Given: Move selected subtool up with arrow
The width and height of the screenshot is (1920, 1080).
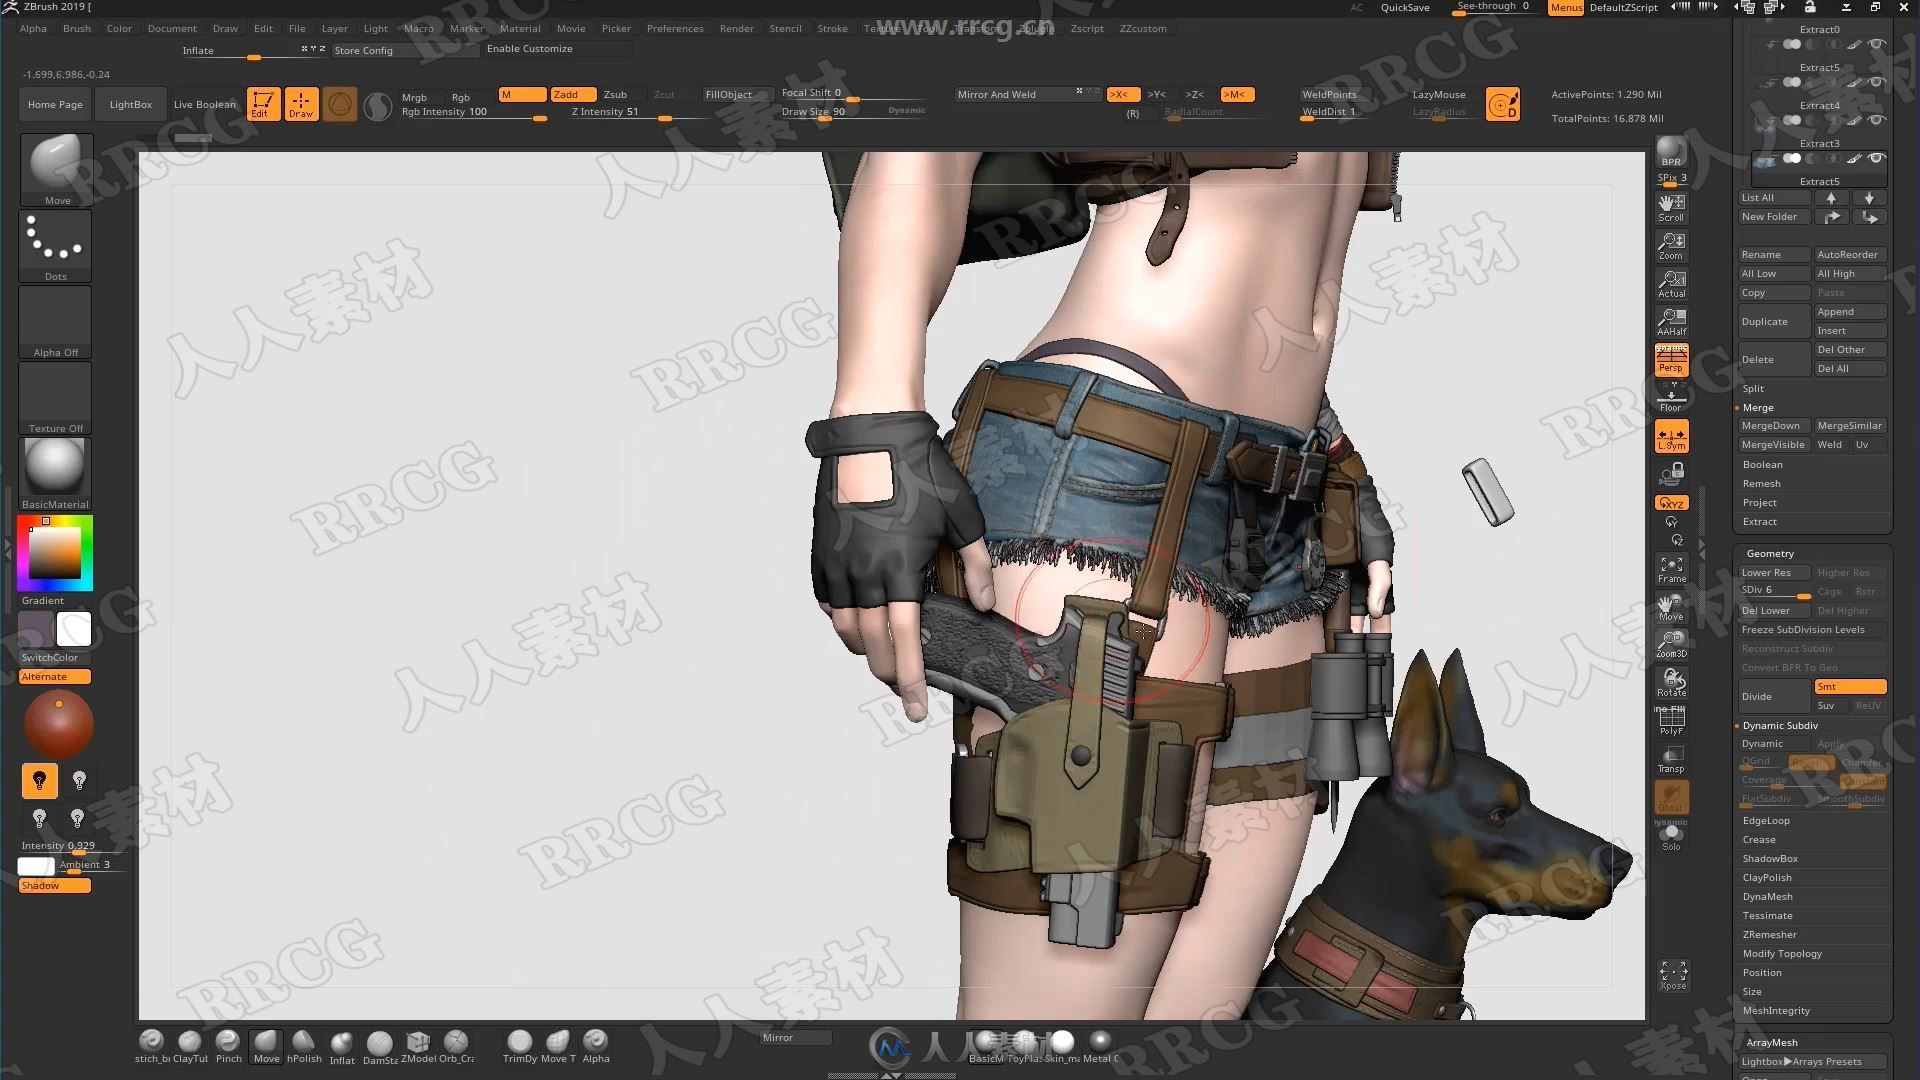Looking at the screenshot, I should 1831,198.
